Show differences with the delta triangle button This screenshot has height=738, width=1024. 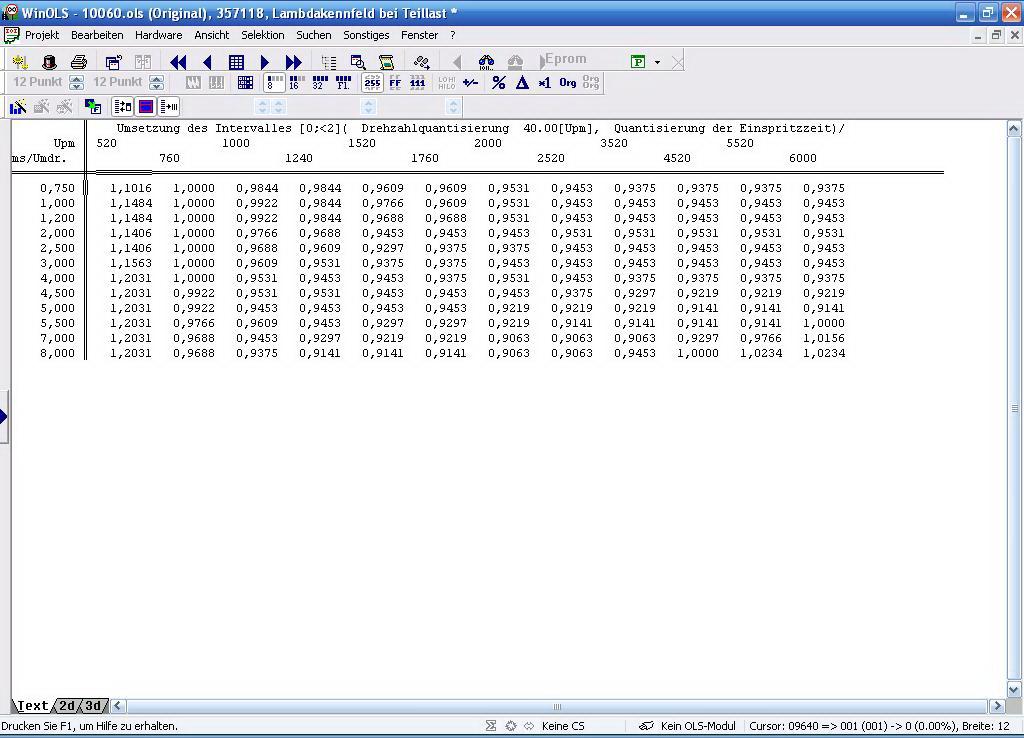[x=522, y=83]
